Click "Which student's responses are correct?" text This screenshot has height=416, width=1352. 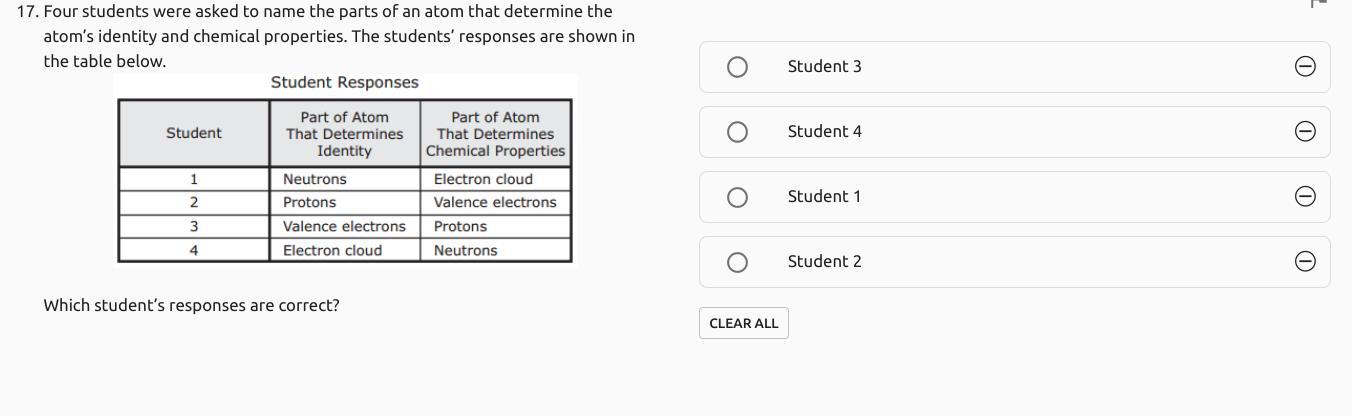(191, 306)
